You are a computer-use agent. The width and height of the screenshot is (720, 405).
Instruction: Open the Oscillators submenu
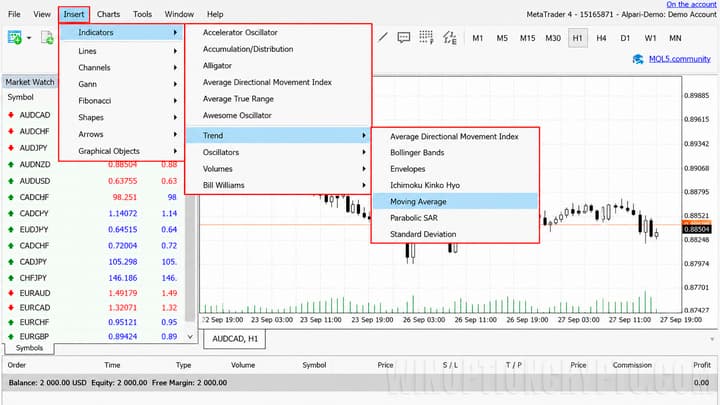click(278, 152)
